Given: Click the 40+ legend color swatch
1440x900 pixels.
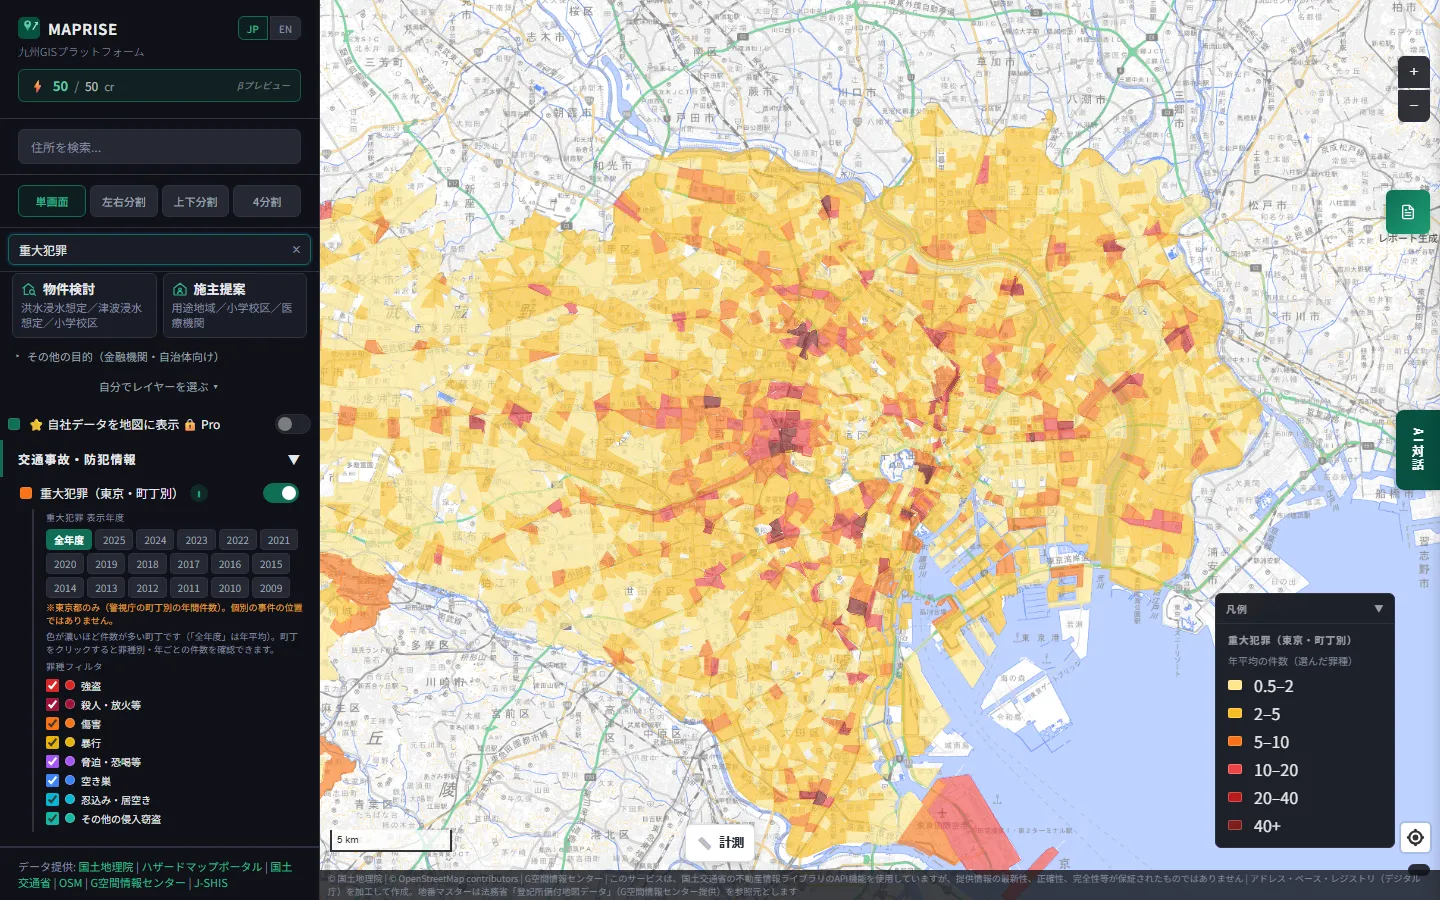Looking at the screenshot, I should (1235, 826).
